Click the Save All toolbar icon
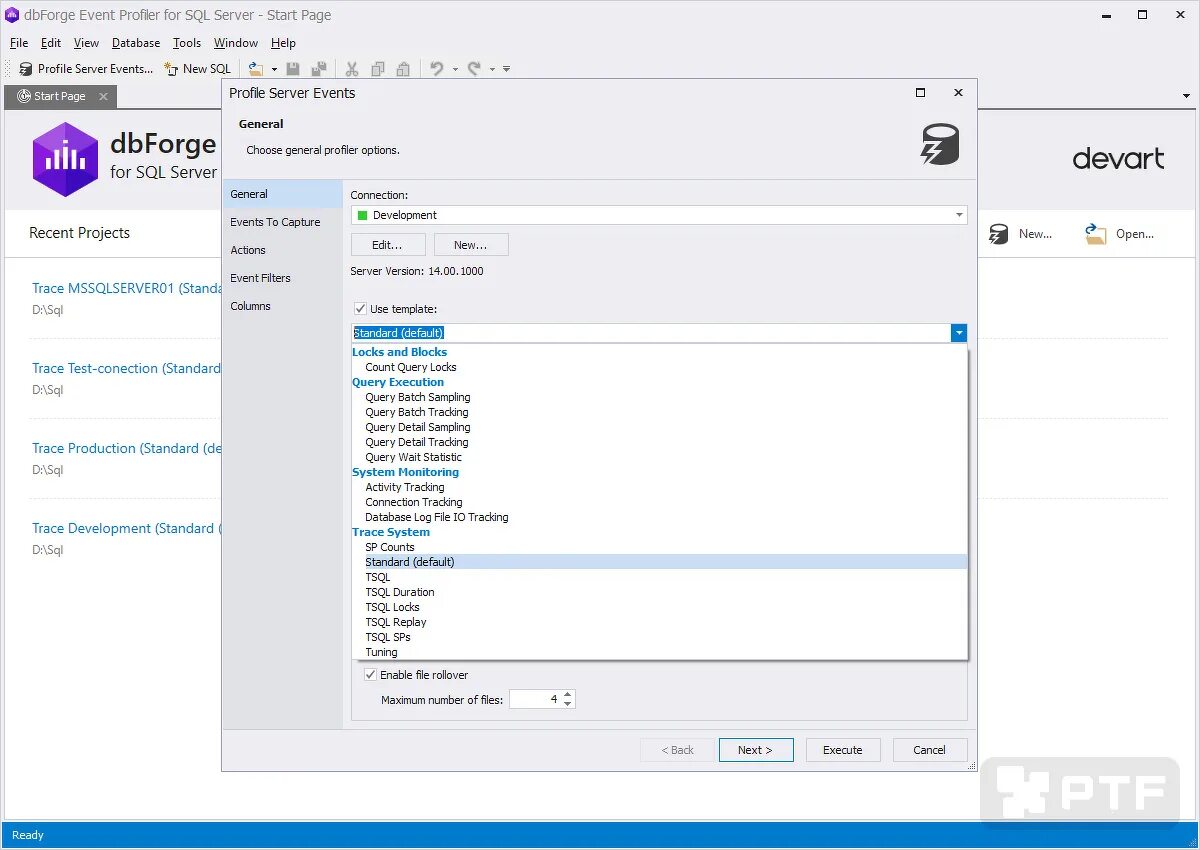The image size is (1200, 850). (318, 69)
